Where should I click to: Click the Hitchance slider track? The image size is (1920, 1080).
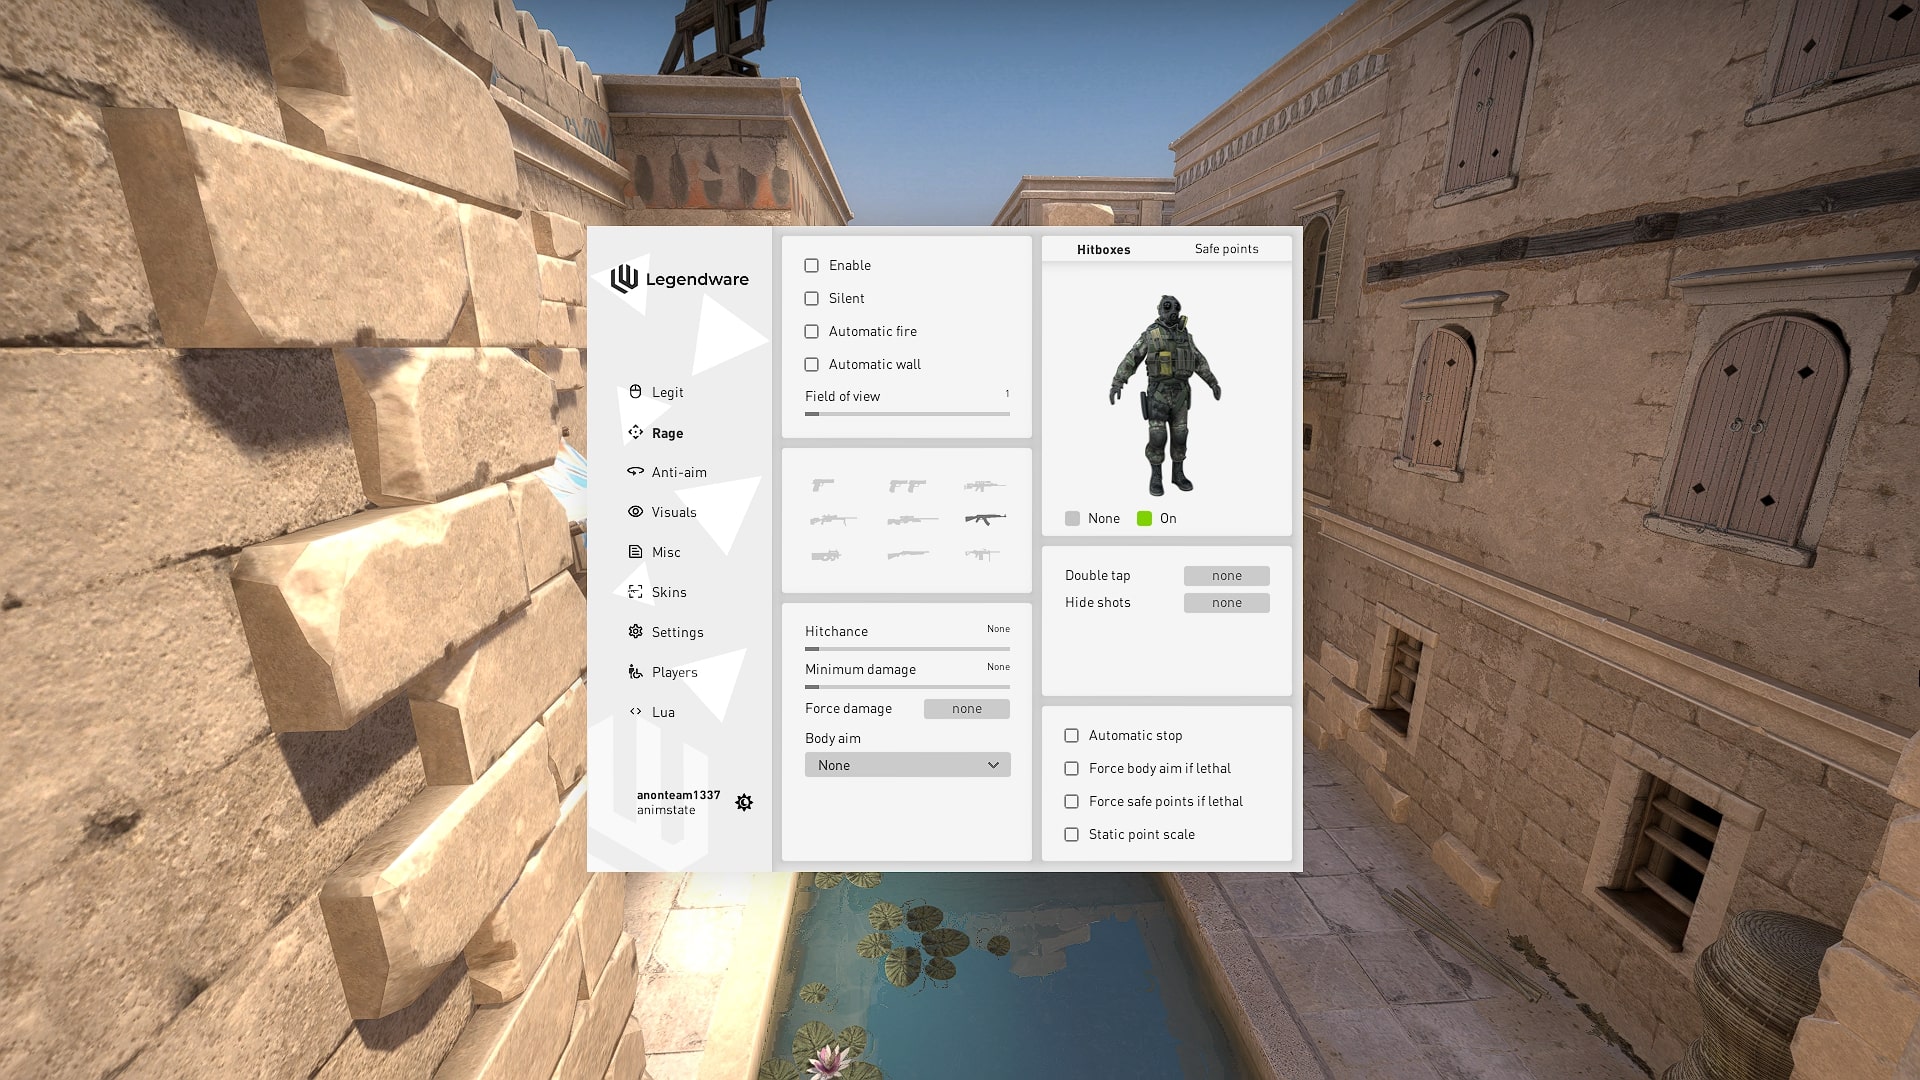click(x=907, y=649)
